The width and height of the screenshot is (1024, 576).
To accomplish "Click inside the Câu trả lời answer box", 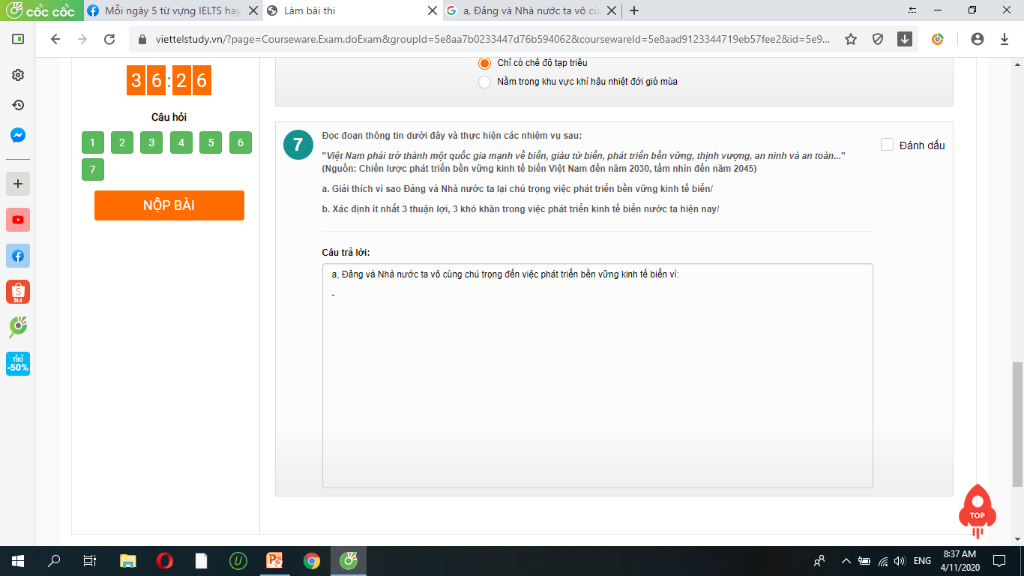I will tap(597, 376).
